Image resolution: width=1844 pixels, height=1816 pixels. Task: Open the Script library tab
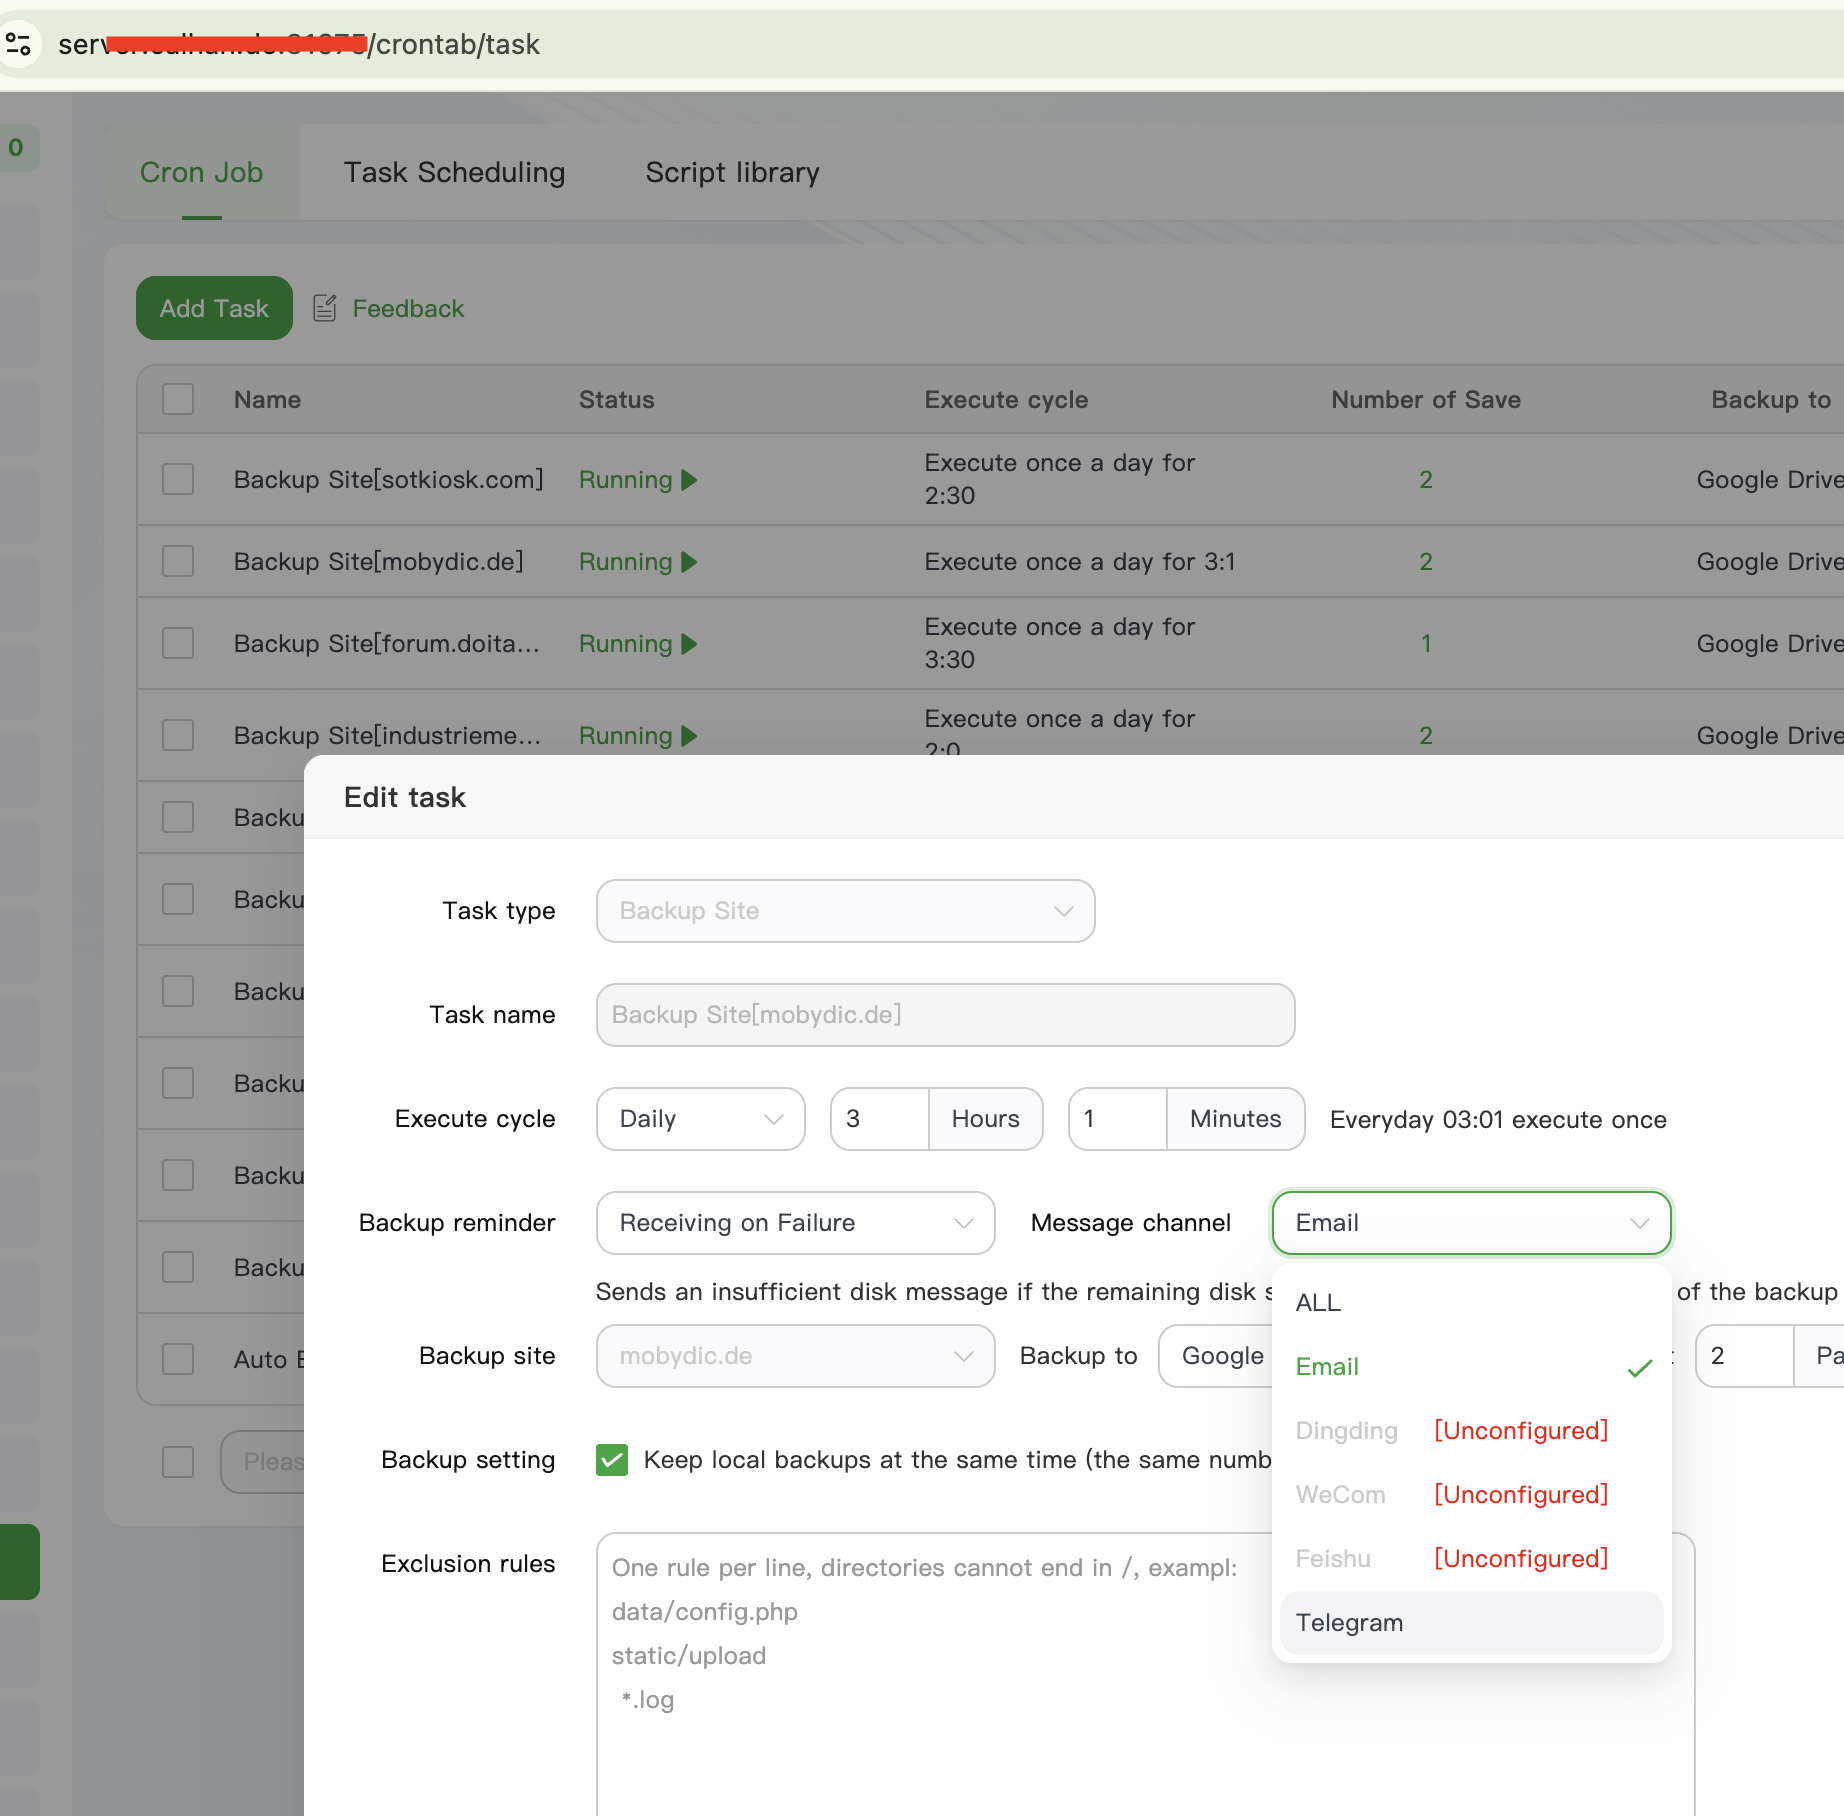tap(732, 173)
